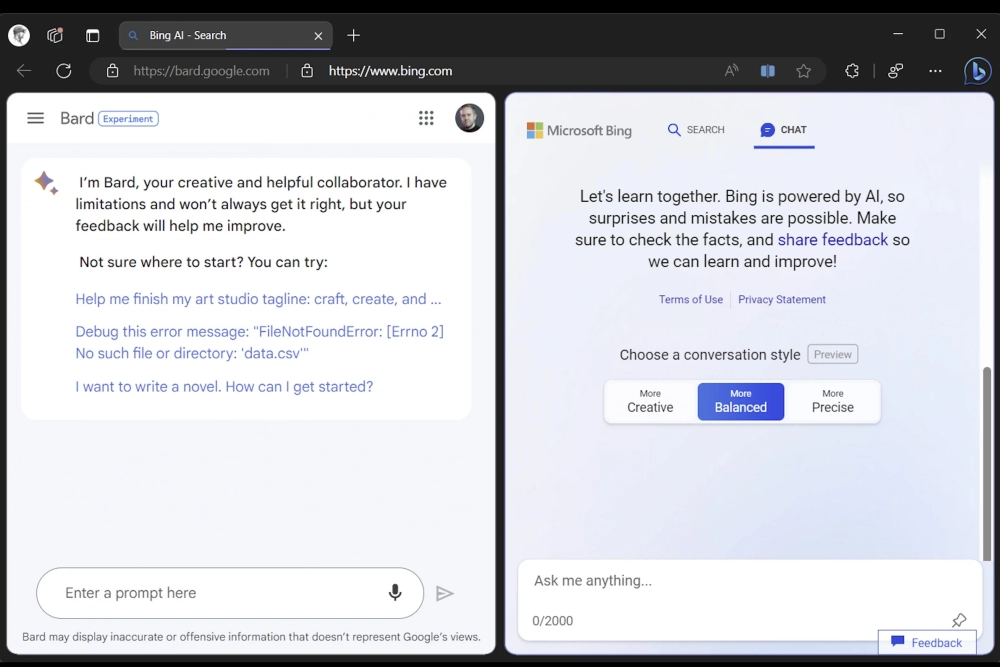Refresh the current page
Image resolution: width=1000 pixels, height=667 pixels.
tap(64, 71)
